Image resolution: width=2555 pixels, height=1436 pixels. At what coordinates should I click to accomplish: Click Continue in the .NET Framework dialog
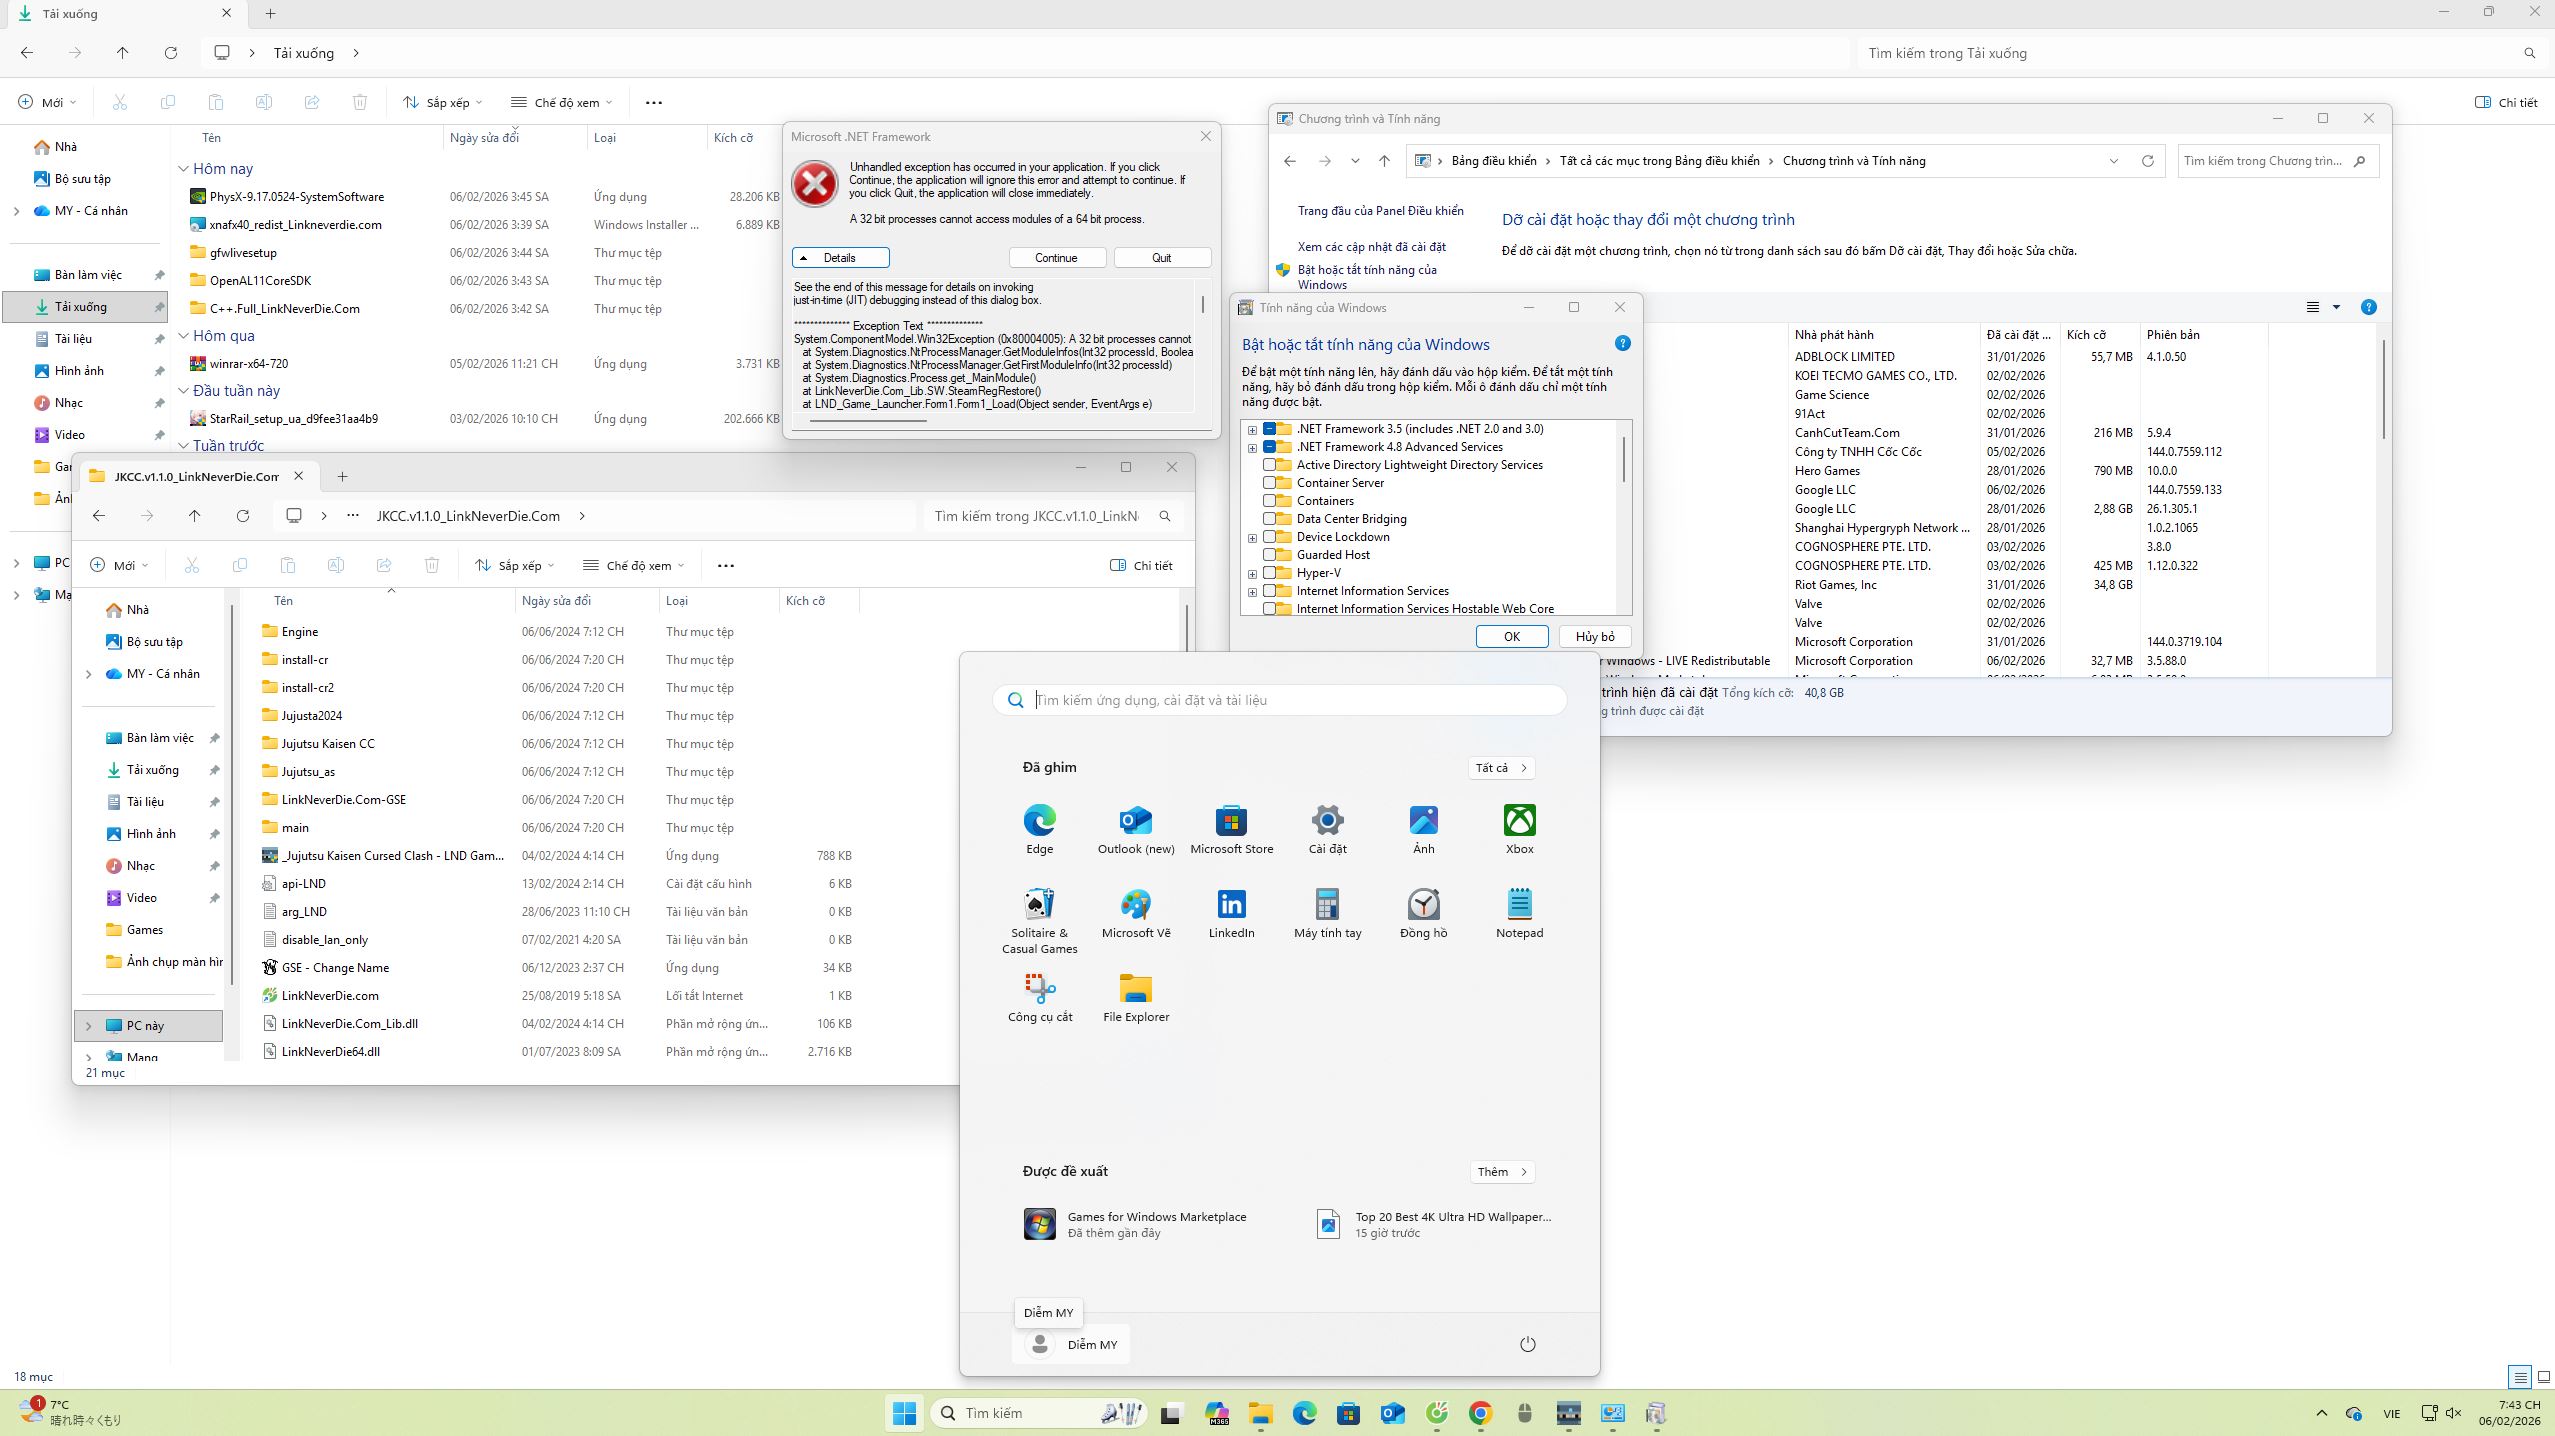coord(1057,257)
